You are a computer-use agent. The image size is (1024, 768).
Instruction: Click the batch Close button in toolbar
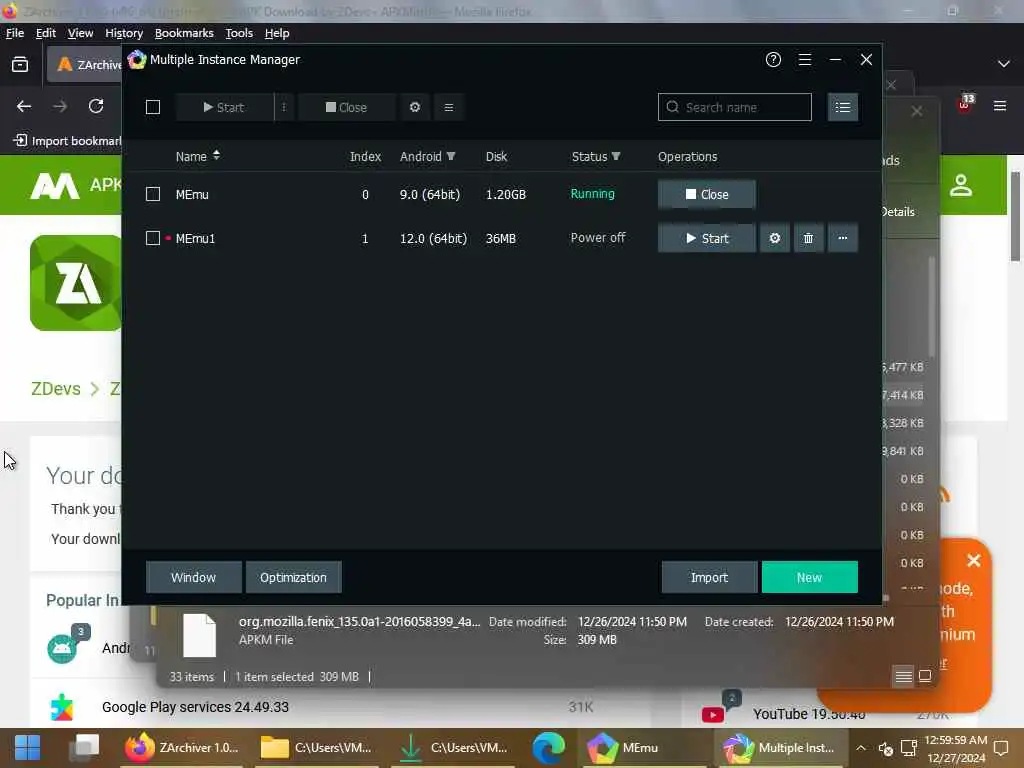point(347,107)
